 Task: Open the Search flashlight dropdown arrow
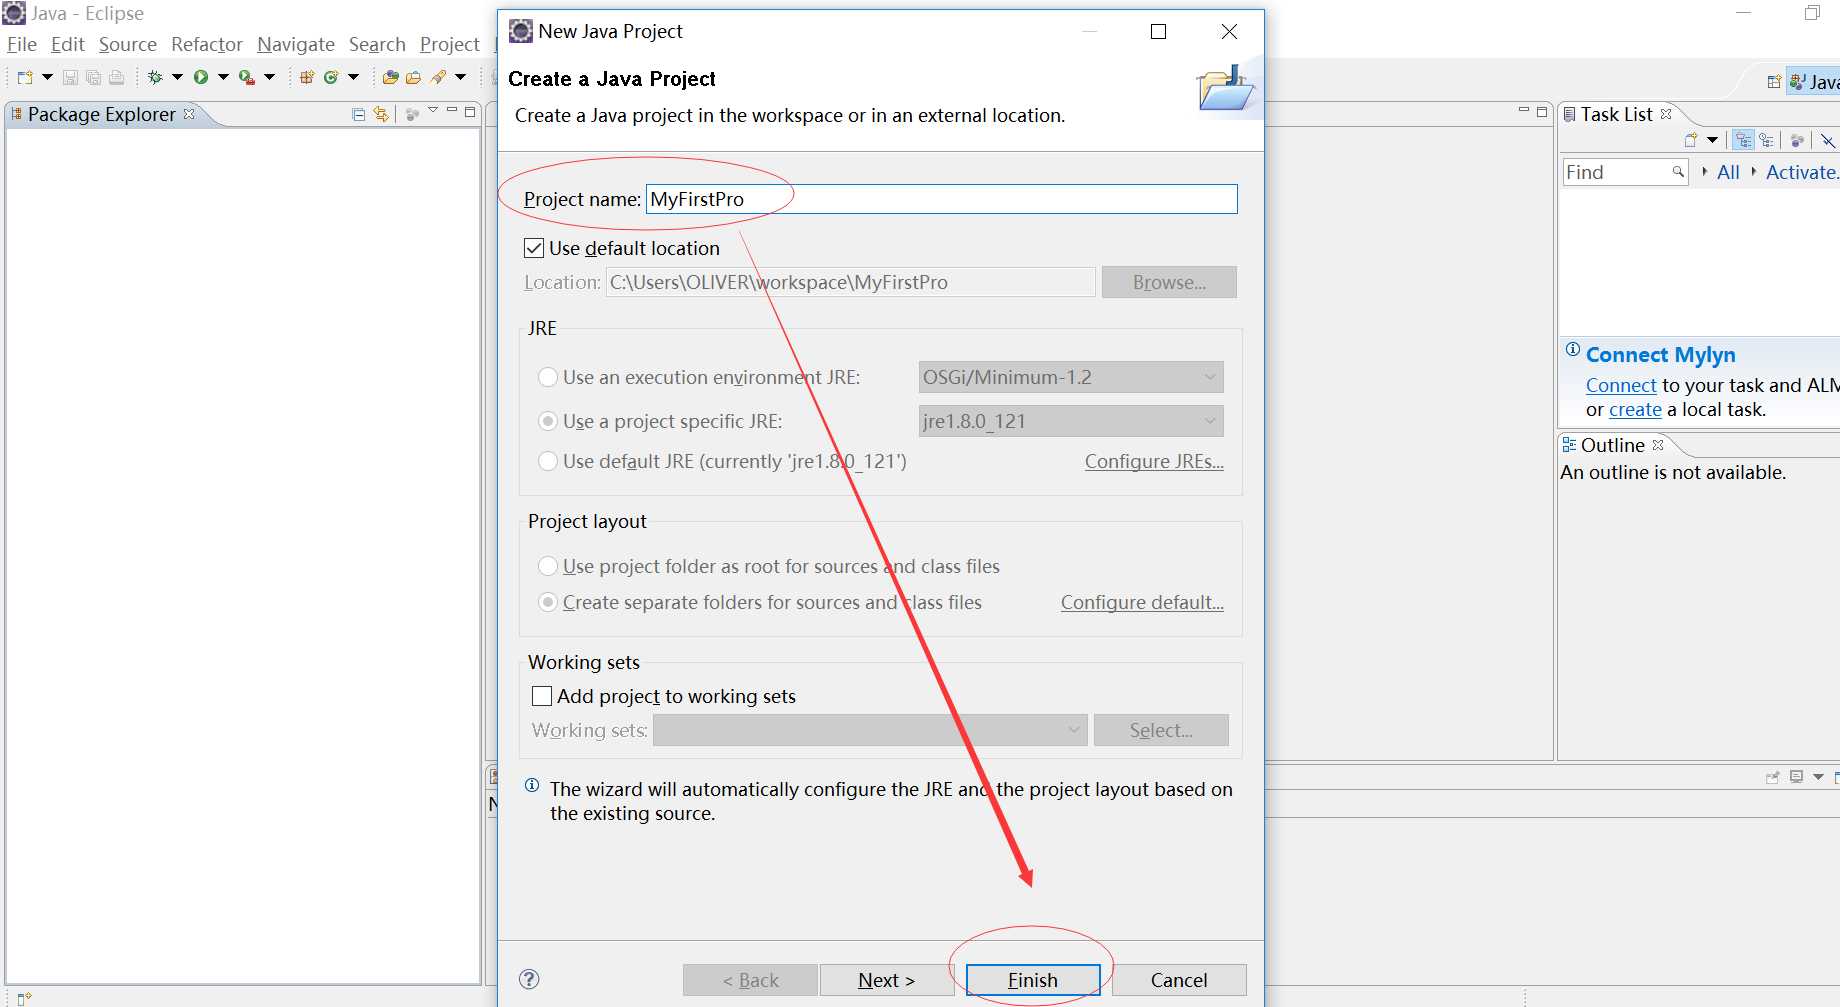460,77
